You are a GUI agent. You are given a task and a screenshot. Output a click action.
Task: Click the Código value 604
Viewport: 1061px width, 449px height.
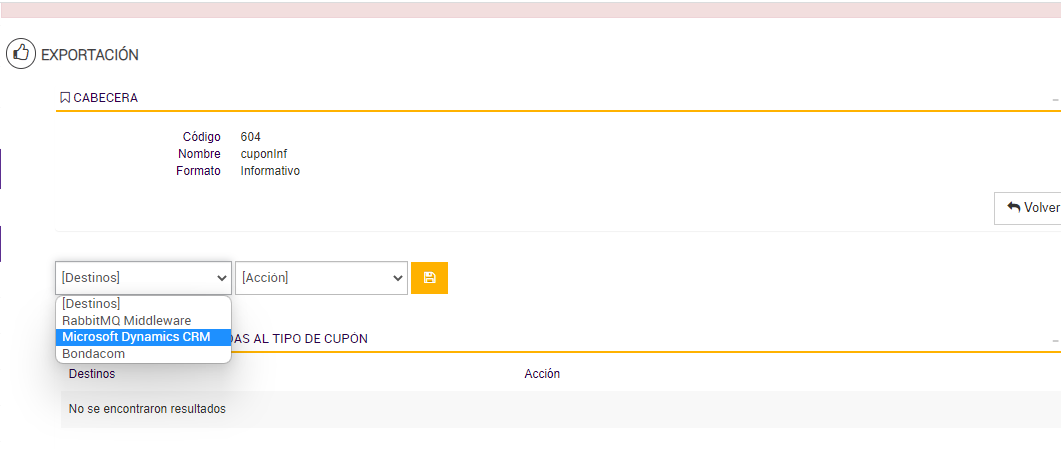(x=251, y=137)
